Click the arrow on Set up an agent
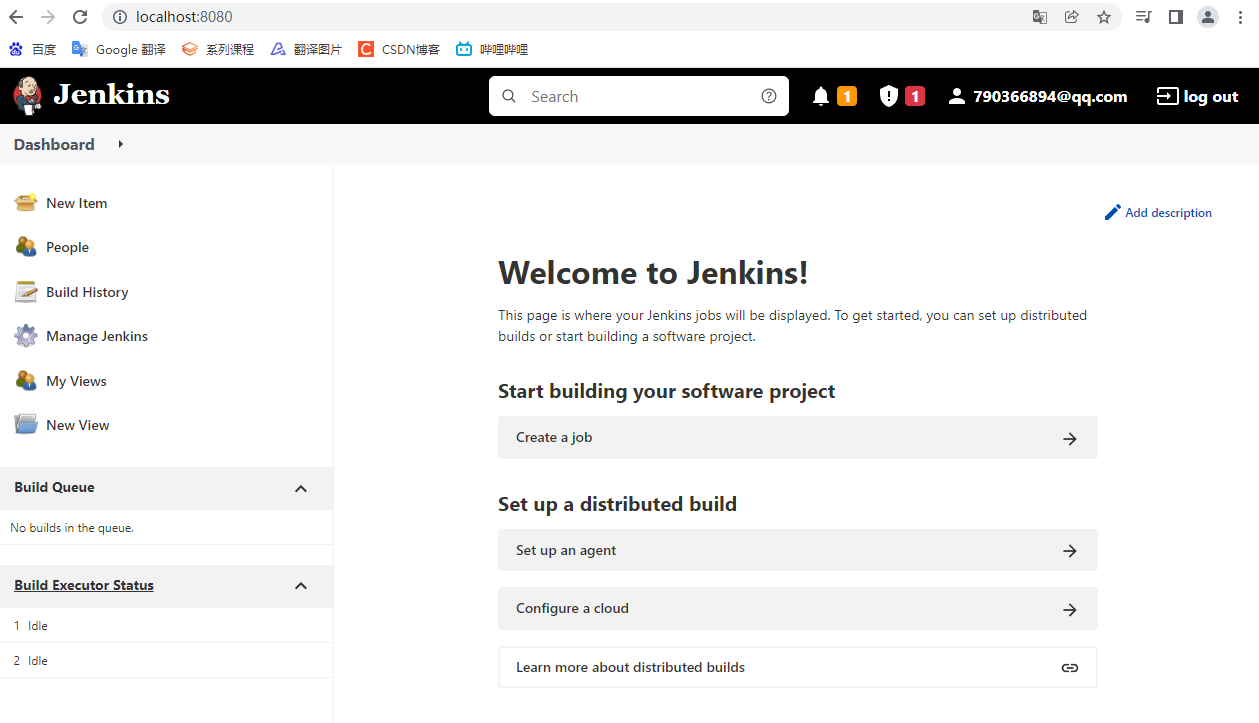Image resolution: width=1259 pixels, height=723 pixels. [1070, 551]
